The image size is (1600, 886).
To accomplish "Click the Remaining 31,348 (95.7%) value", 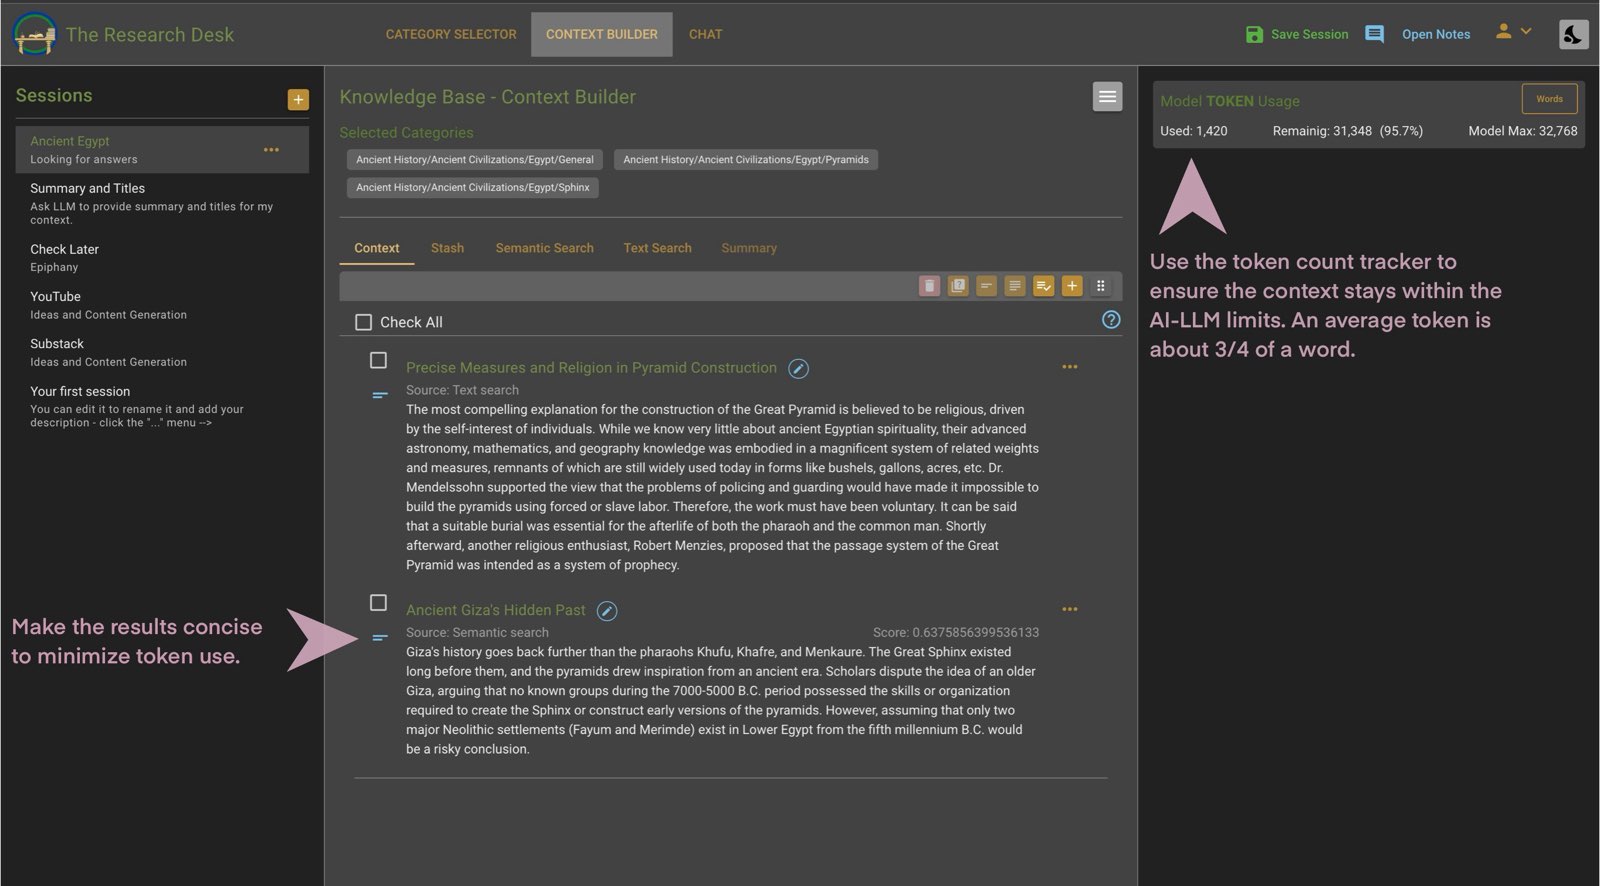I will tap(1347, 131).
